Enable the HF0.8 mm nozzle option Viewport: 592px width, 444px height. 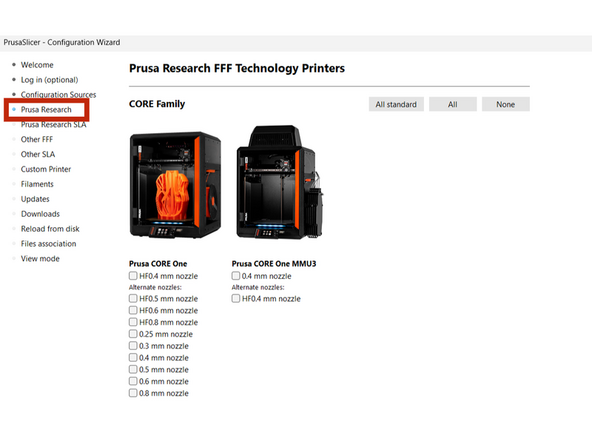pyautogui.click(x=133, y=322)
